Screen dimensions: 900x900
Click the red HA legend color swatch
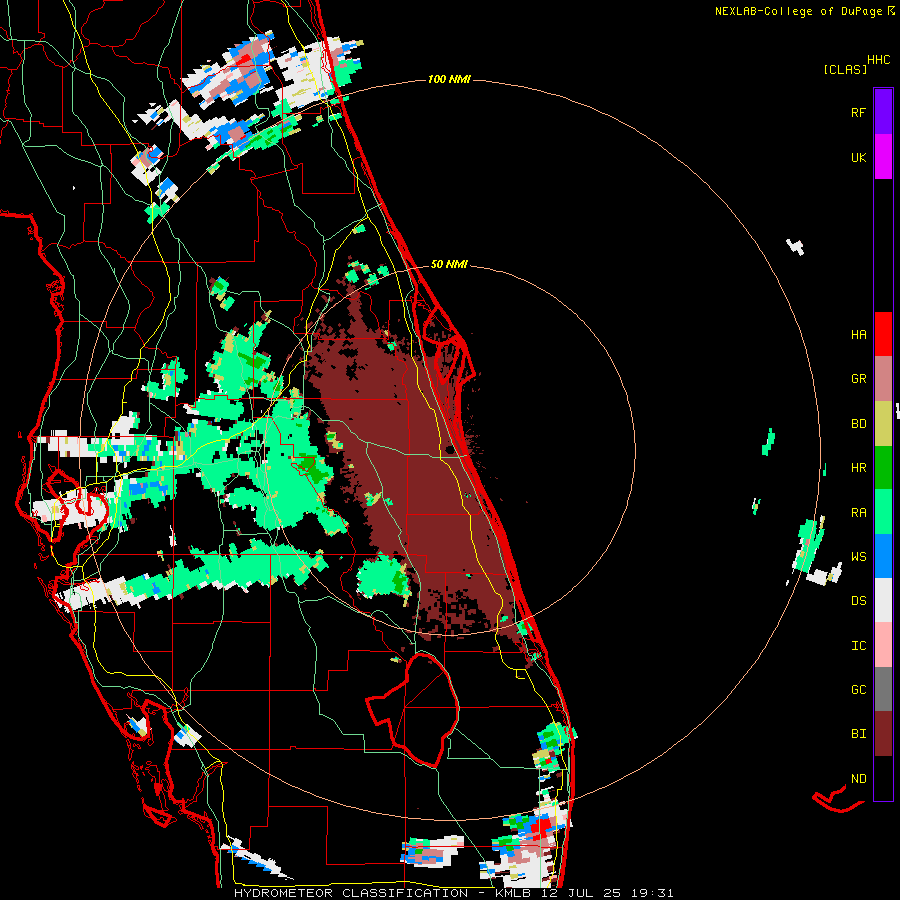883,334
